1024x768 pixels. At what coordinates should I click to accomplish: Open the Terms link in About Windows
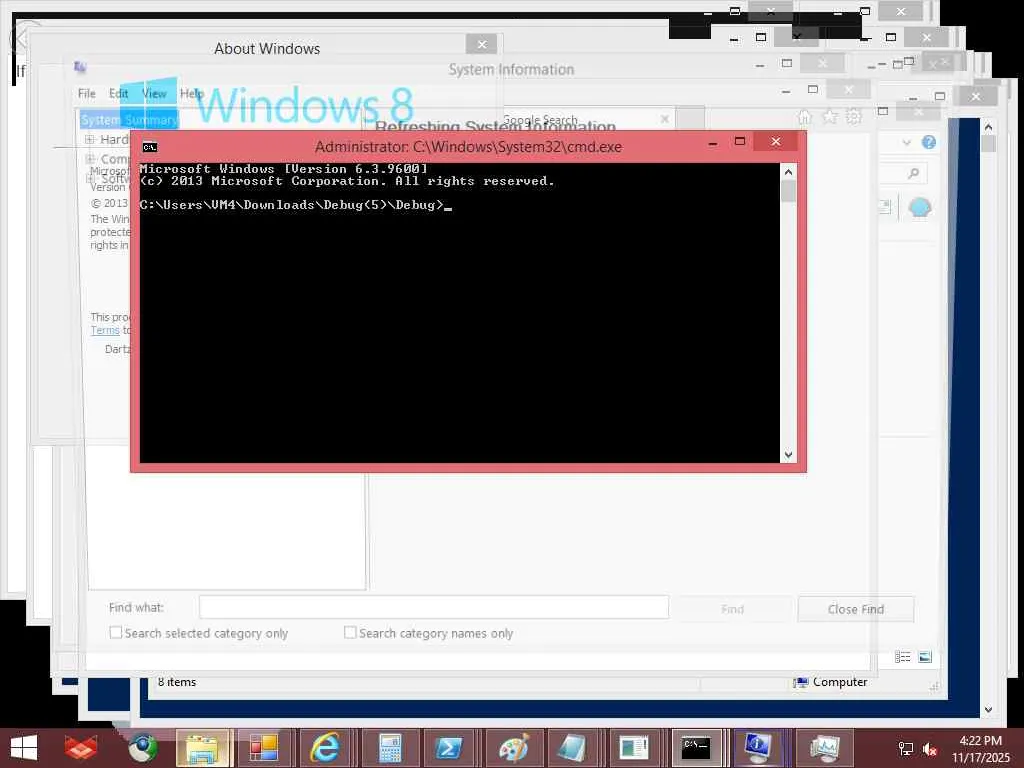(105, 330)
